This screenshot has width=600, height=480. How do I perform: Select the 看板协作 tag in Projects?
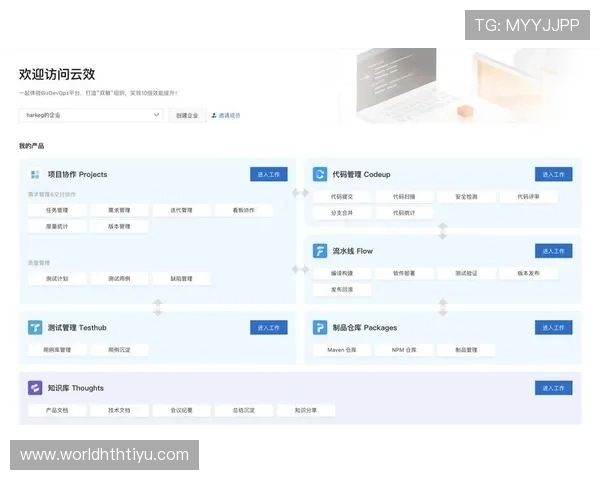(244, 210)
